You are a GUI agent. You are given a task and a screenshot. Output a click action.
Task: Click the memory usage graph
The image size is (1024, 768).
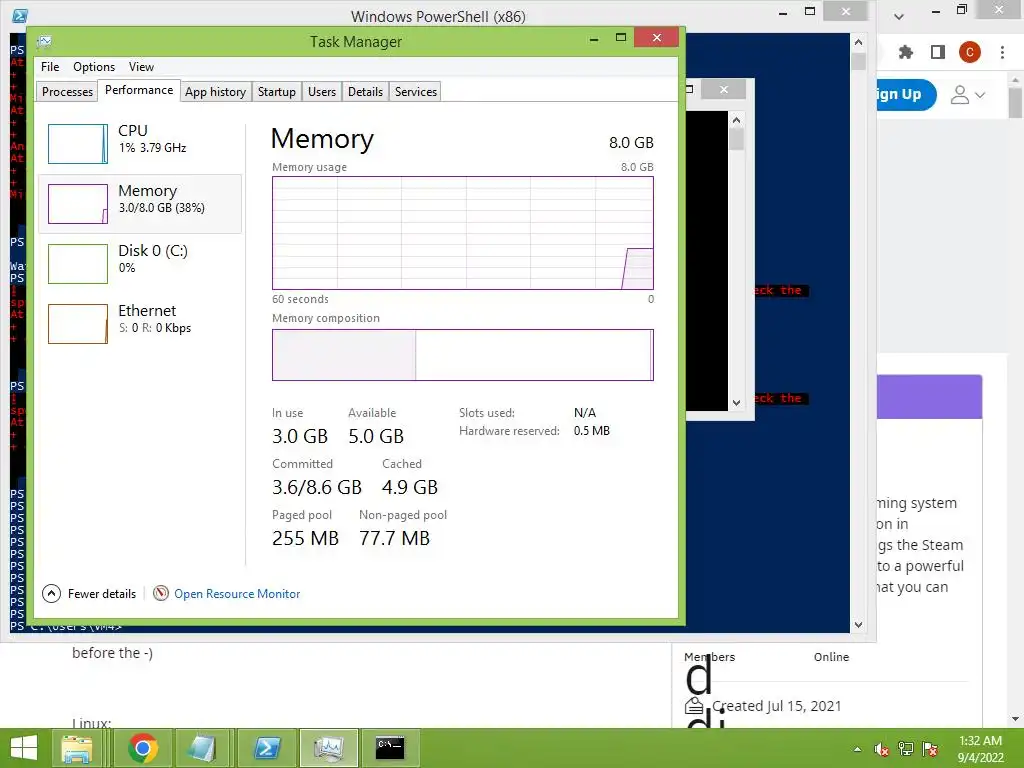click(462, 232)
